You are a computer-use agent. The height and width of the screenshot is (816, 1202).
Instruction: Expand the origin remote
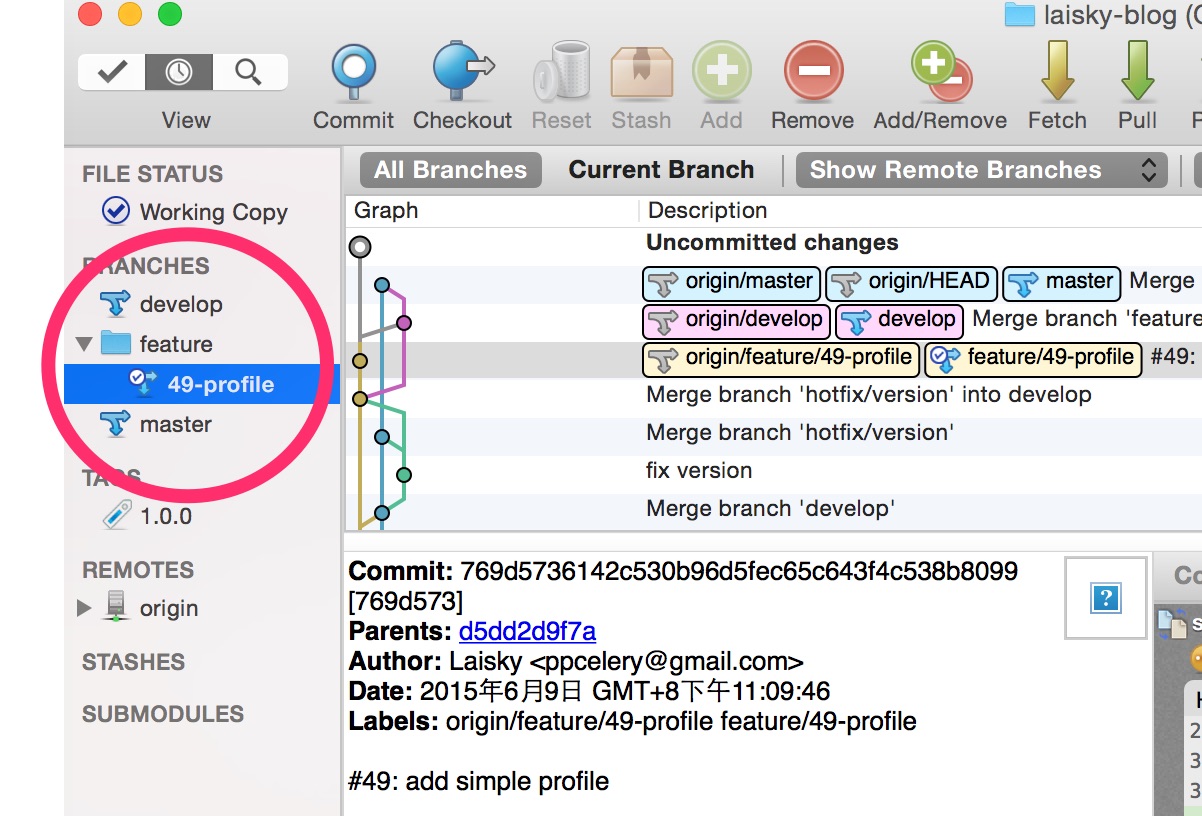84,608
